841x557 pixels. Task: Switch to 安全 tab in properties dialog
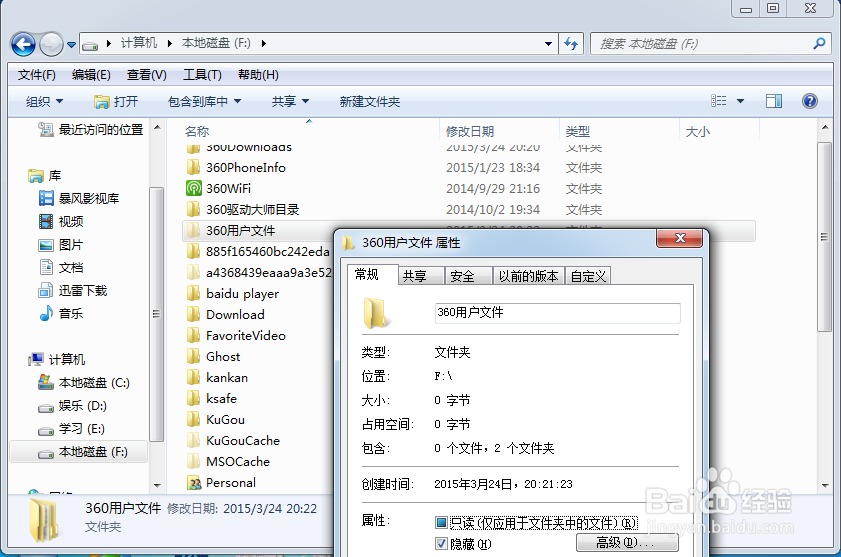pyautogui.click(x=468, y=276)
